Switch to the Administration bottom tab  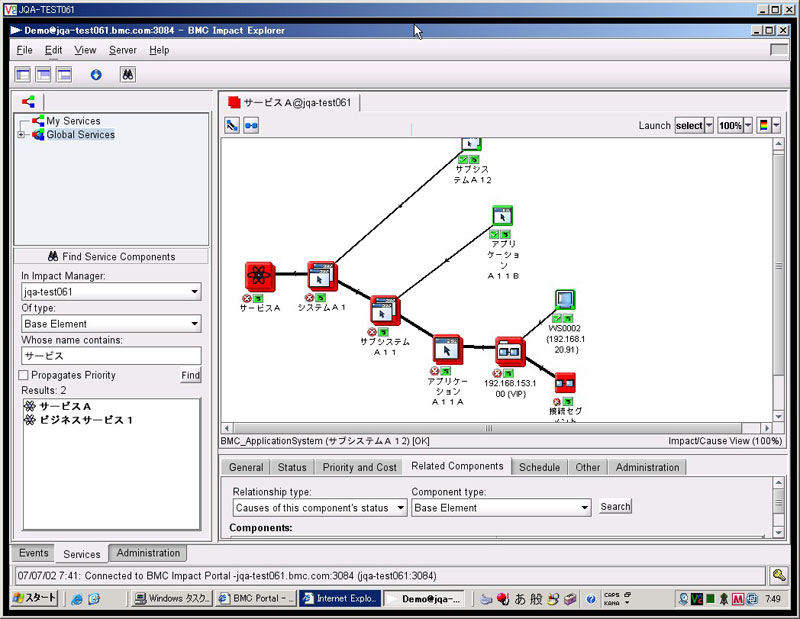(x=148, y=553)
